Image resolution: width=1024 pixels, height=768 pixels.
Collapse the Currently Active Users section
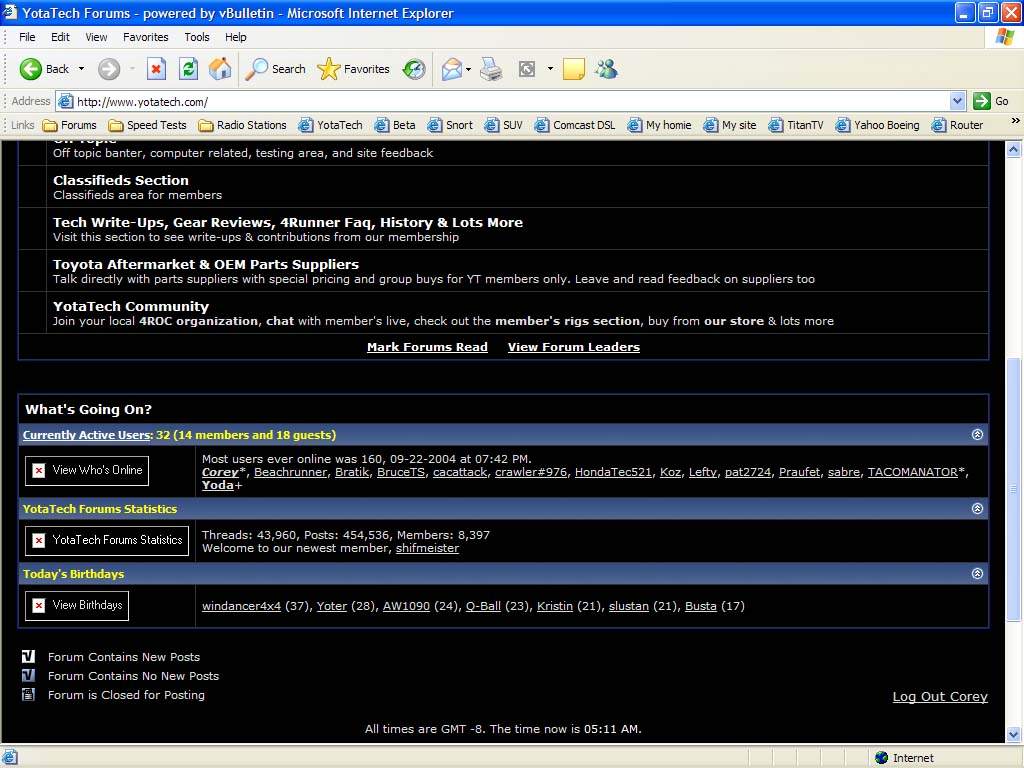coord(977,434)
